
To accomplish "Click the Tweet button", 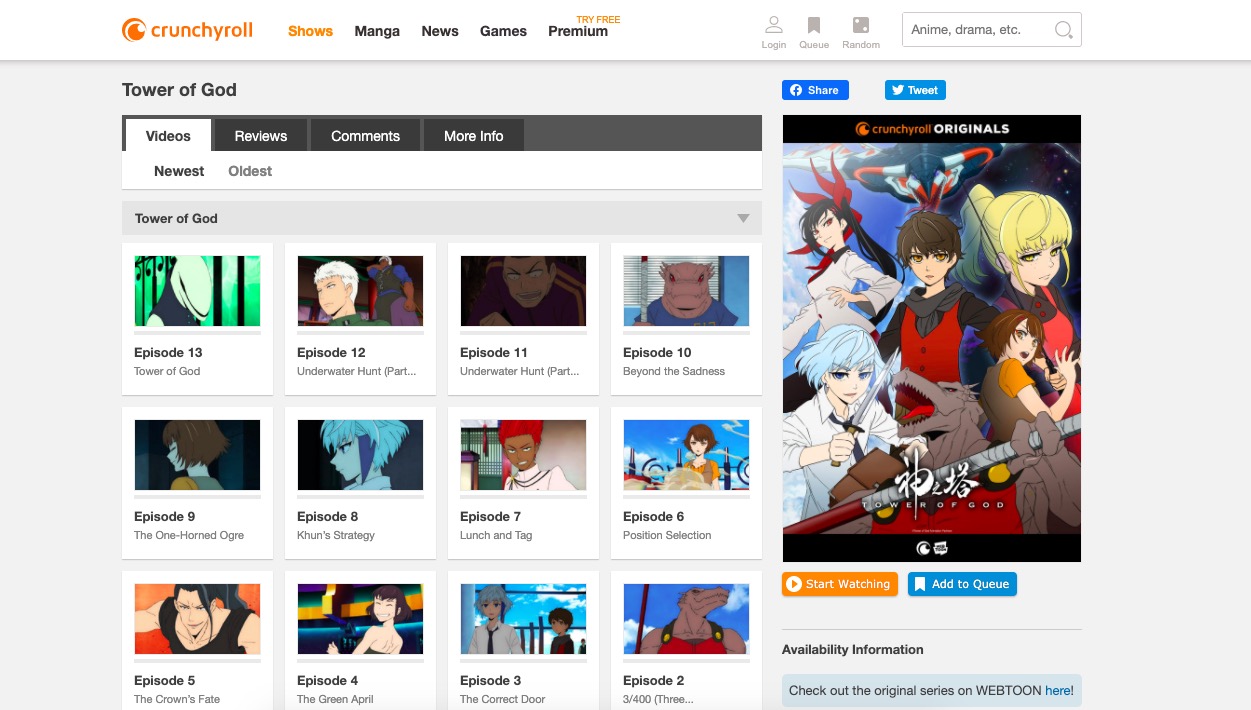I will pos(914,90).
